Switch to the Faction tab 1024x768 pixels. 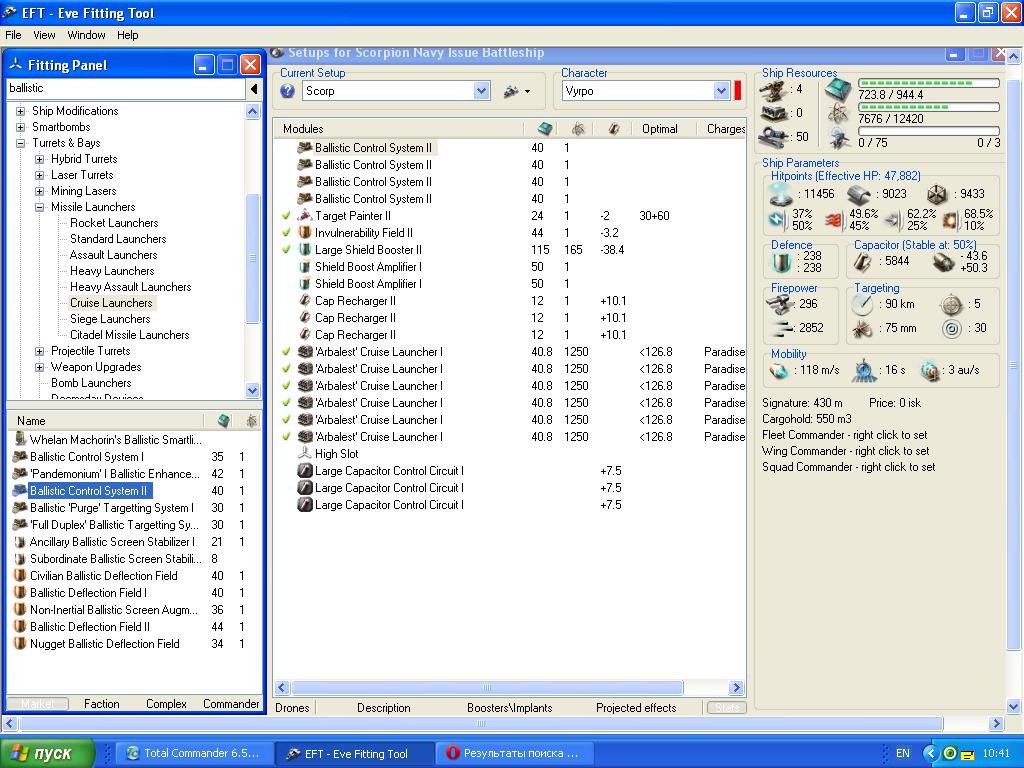point(101,704)
